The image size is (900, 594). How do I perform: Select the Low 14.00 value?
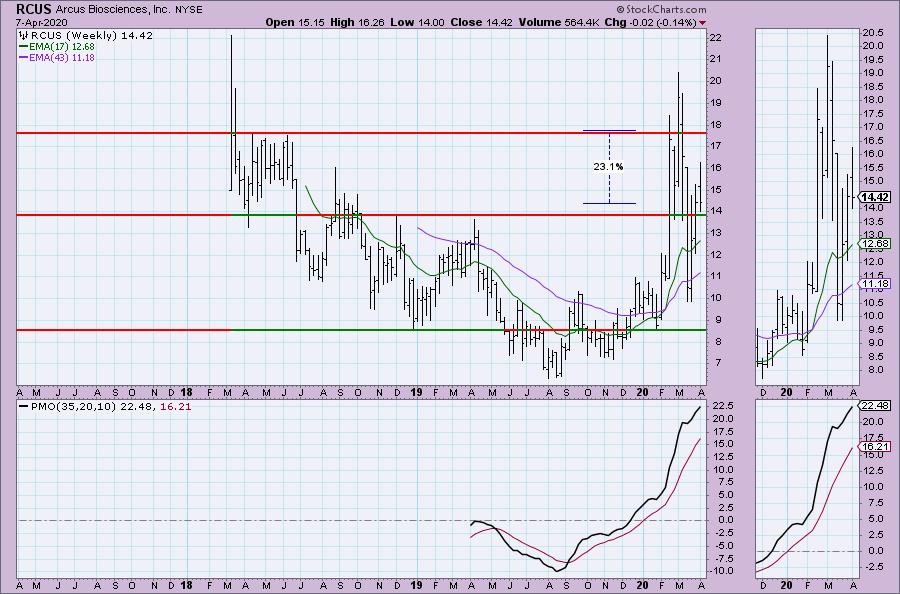point(417,22)
